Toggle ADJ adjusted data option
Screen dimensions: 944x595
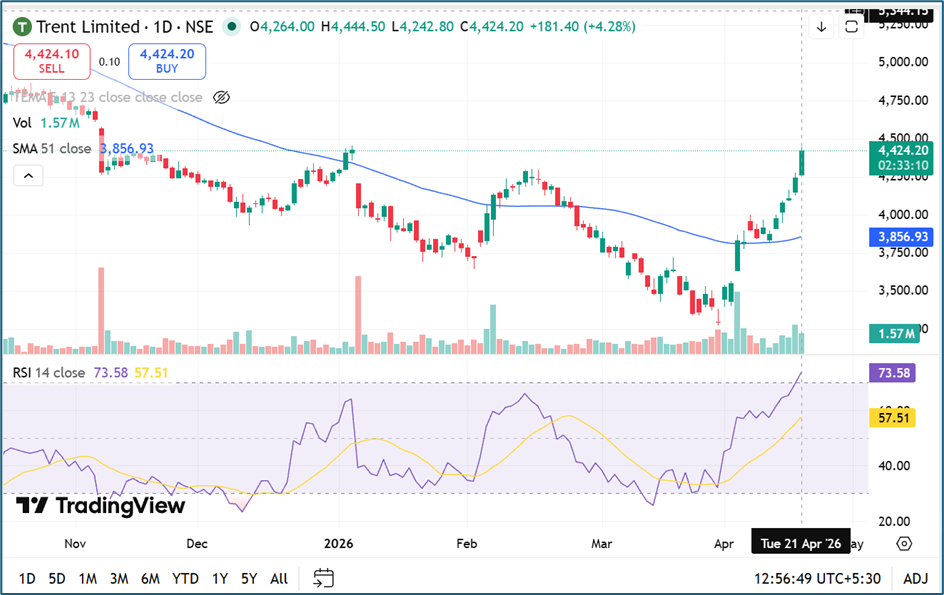915,578
